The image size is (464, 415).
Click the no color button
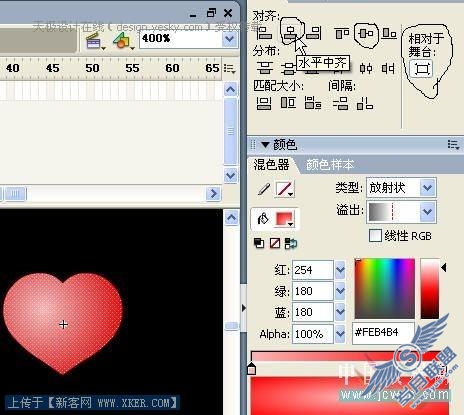pyautogui.click(x=275, y=243)
